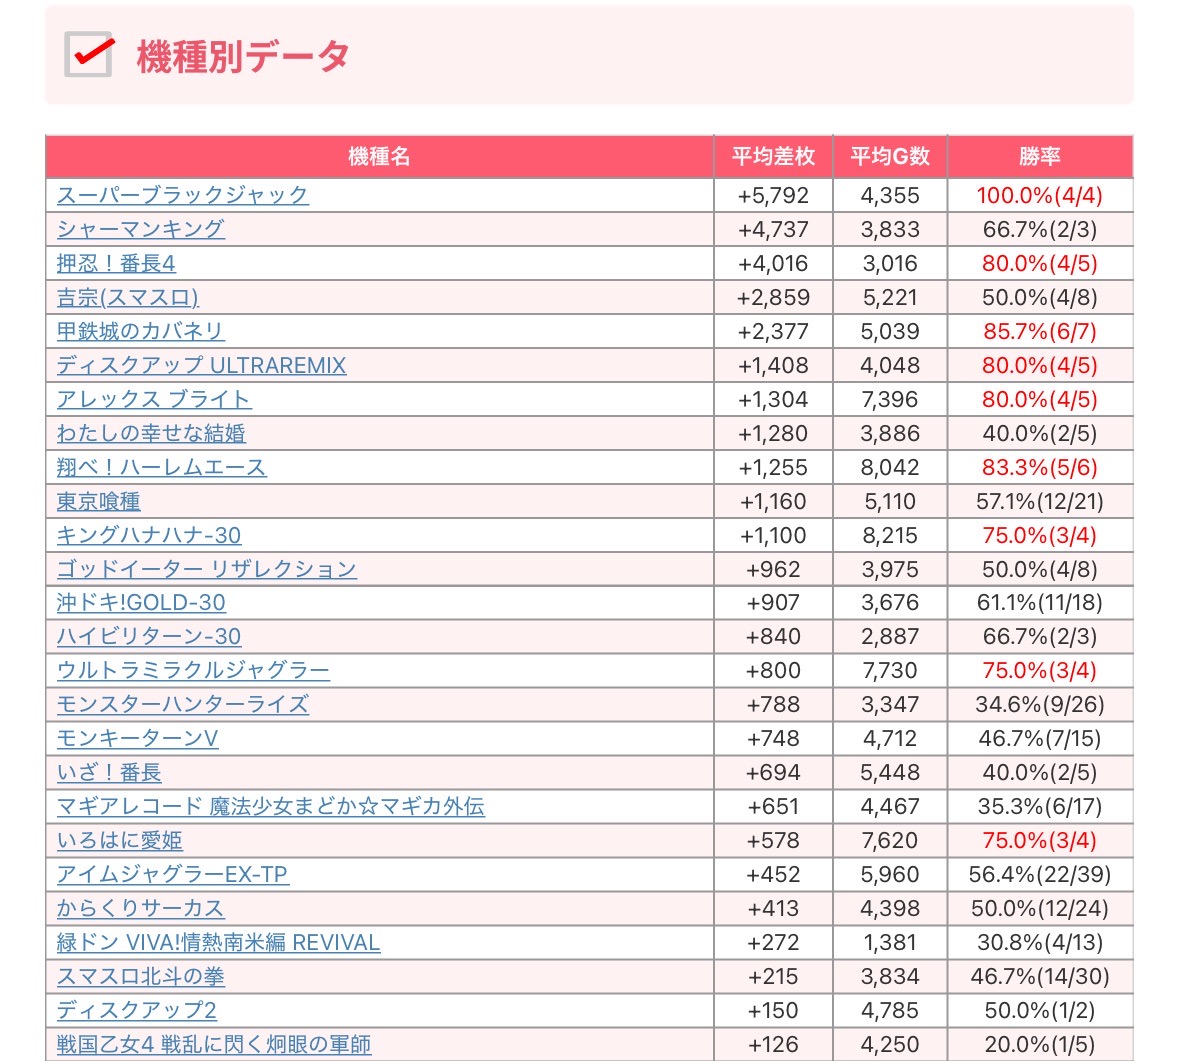Select the 7,396 average games cell
This screenshot has height=1061, width=1179.
[x=890, y=399]
